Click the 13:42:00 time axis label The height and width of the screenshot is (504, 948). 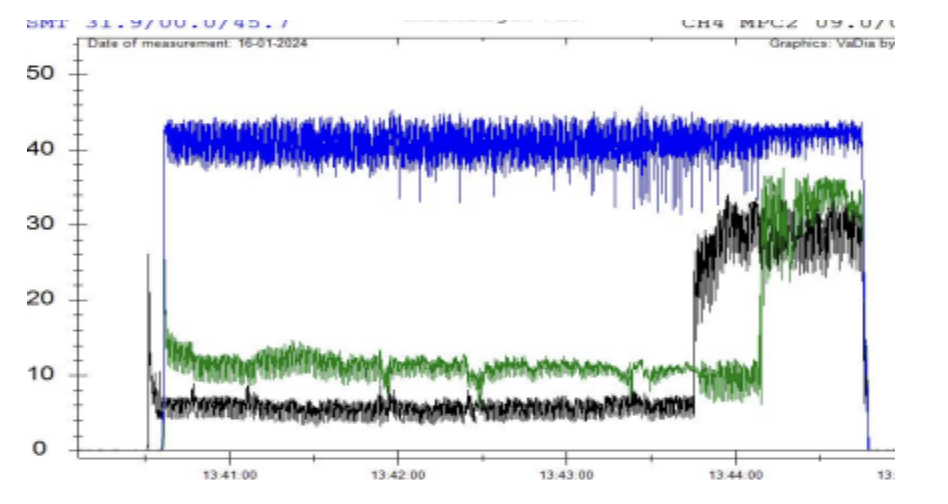[398, 475]
